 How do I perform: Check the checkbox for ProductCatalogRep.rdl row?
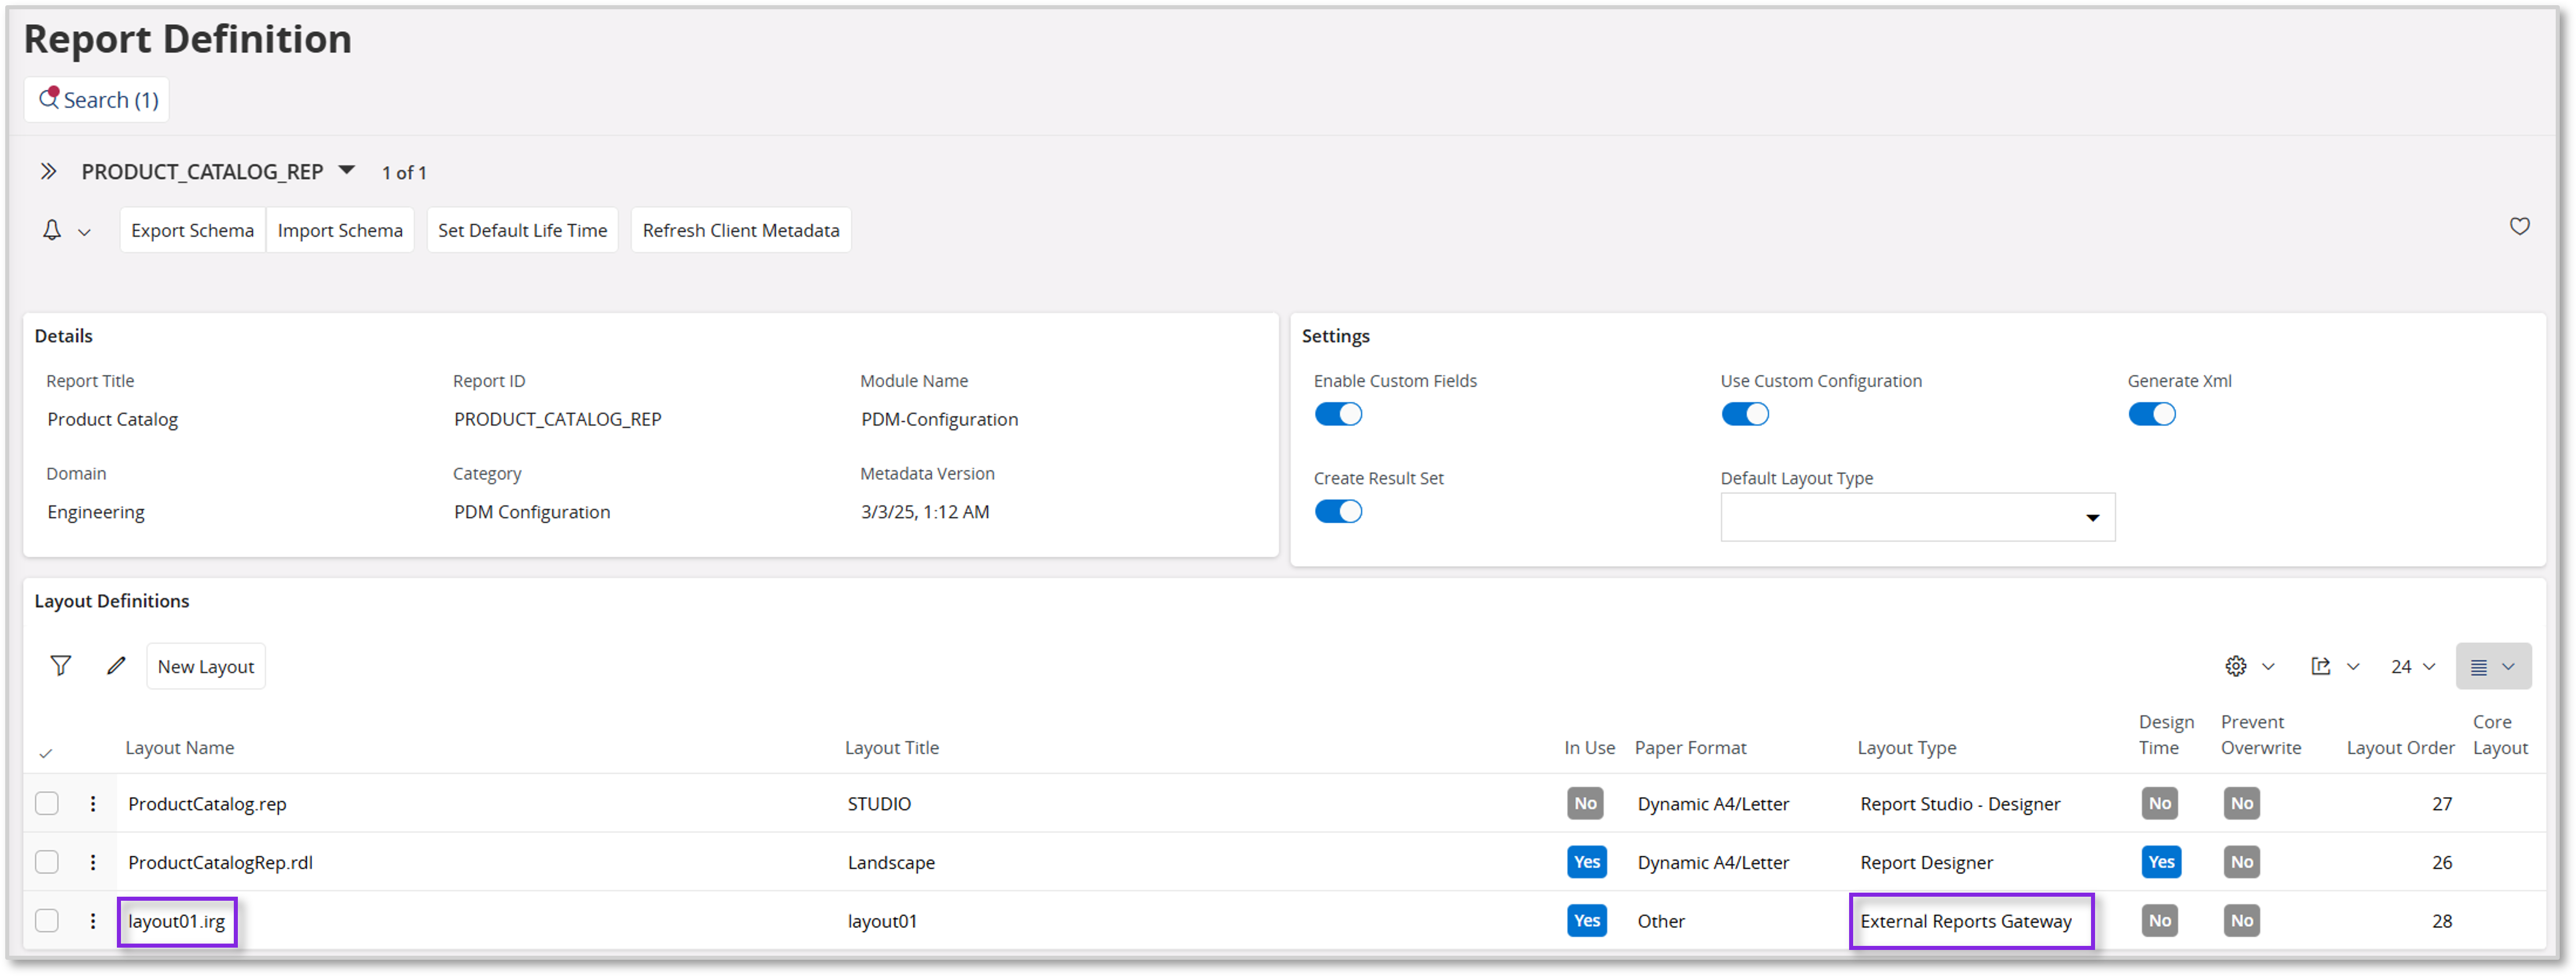coord(46,862)
